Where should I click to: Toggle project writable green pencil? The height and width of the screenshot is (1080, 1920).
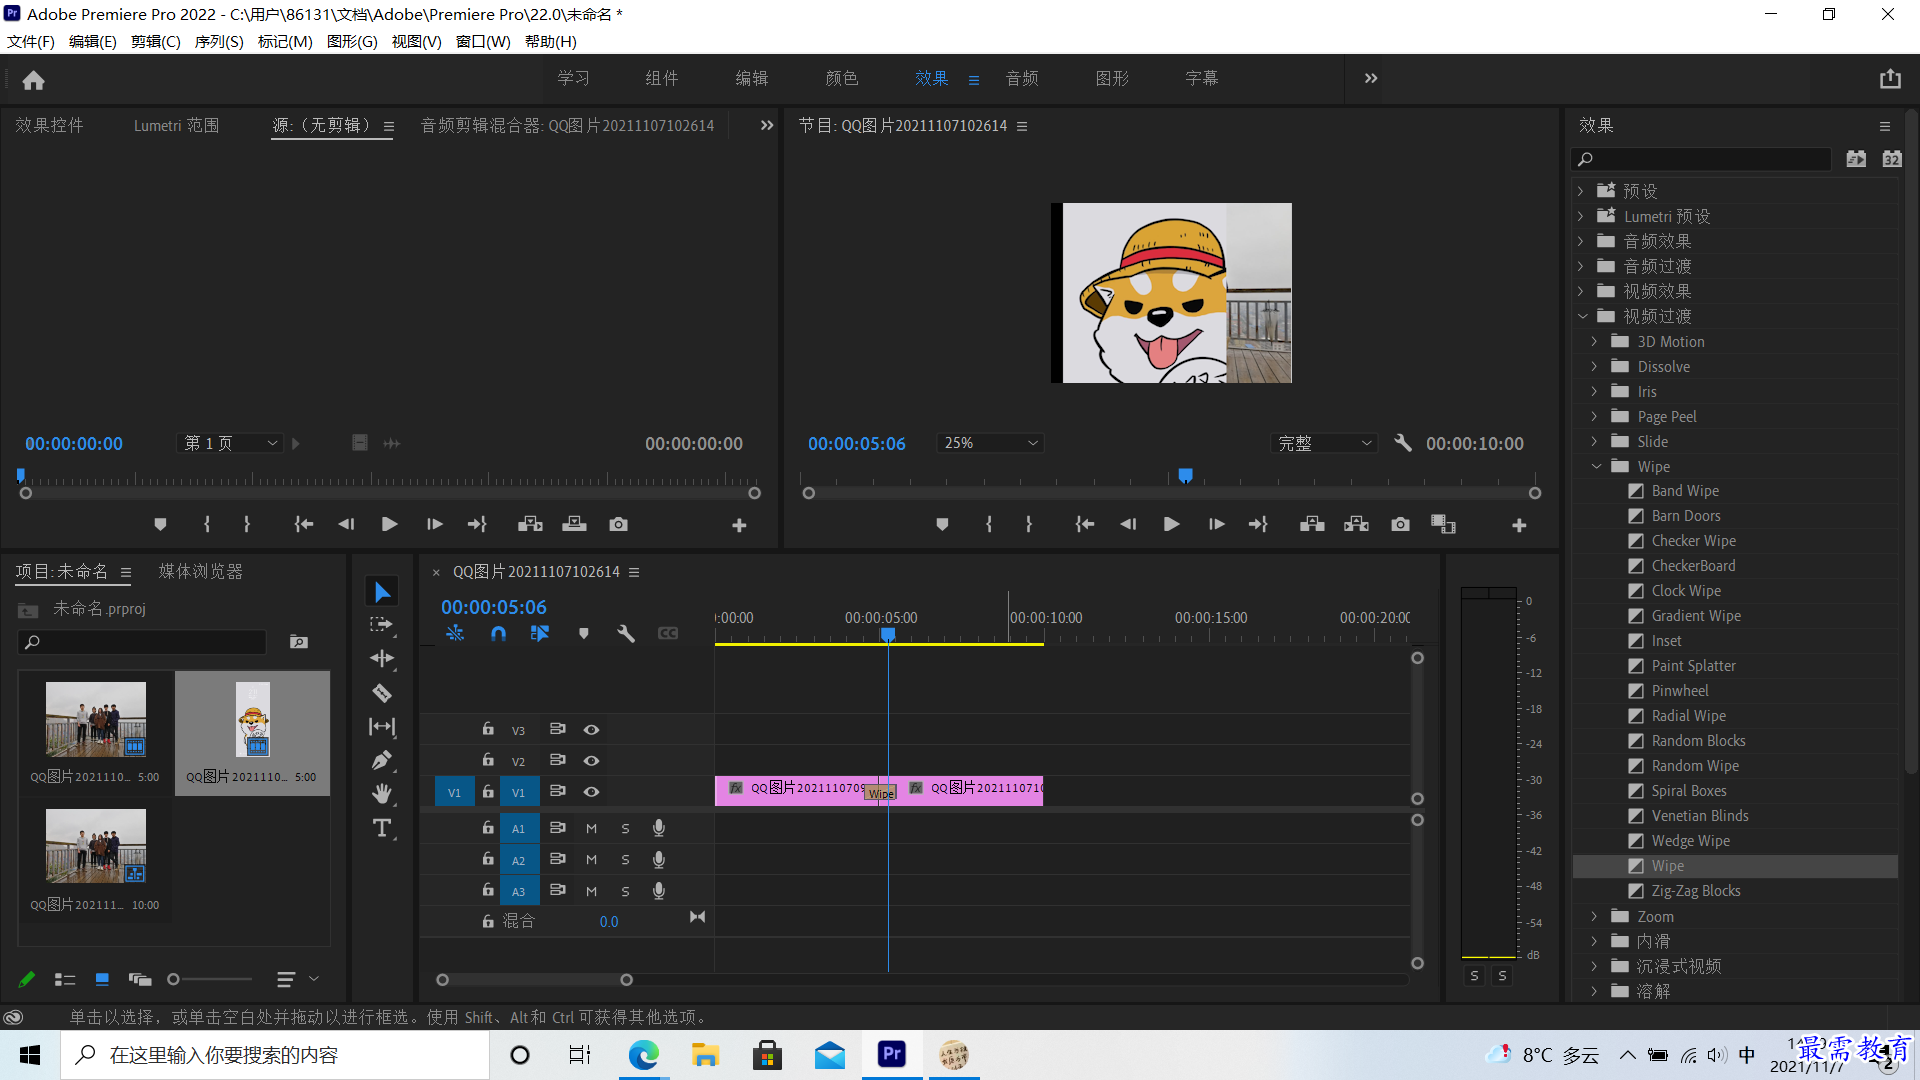[27, 979]
